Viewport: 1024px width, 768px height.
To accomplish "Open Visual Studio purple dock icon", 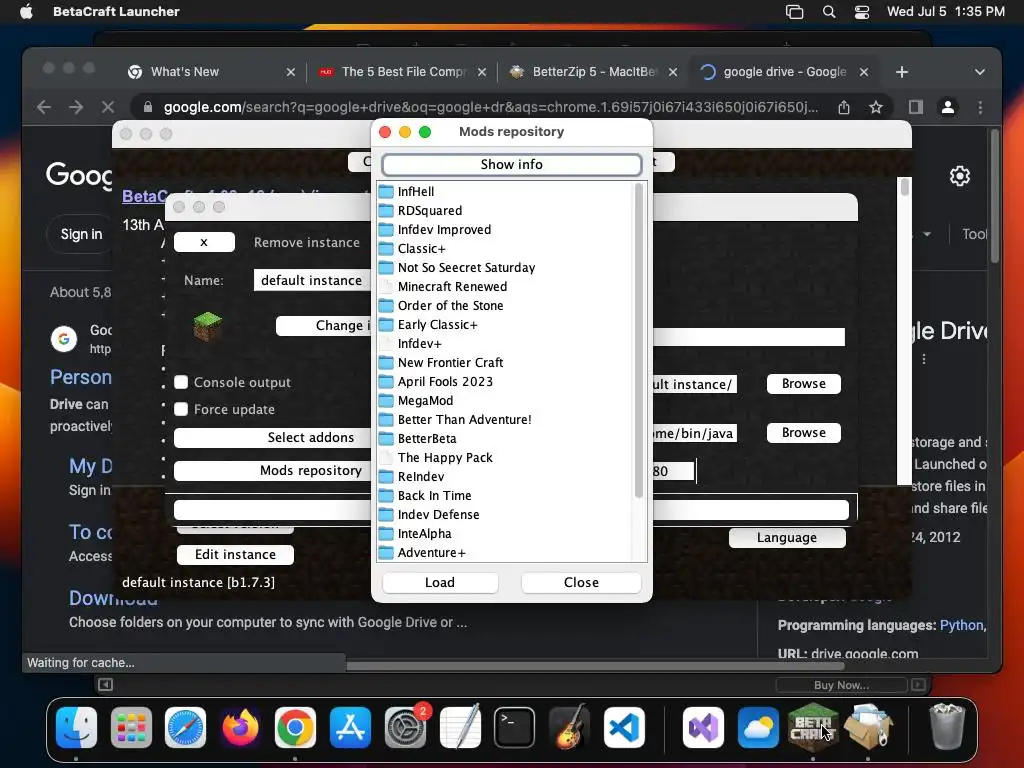I will 703,727.
